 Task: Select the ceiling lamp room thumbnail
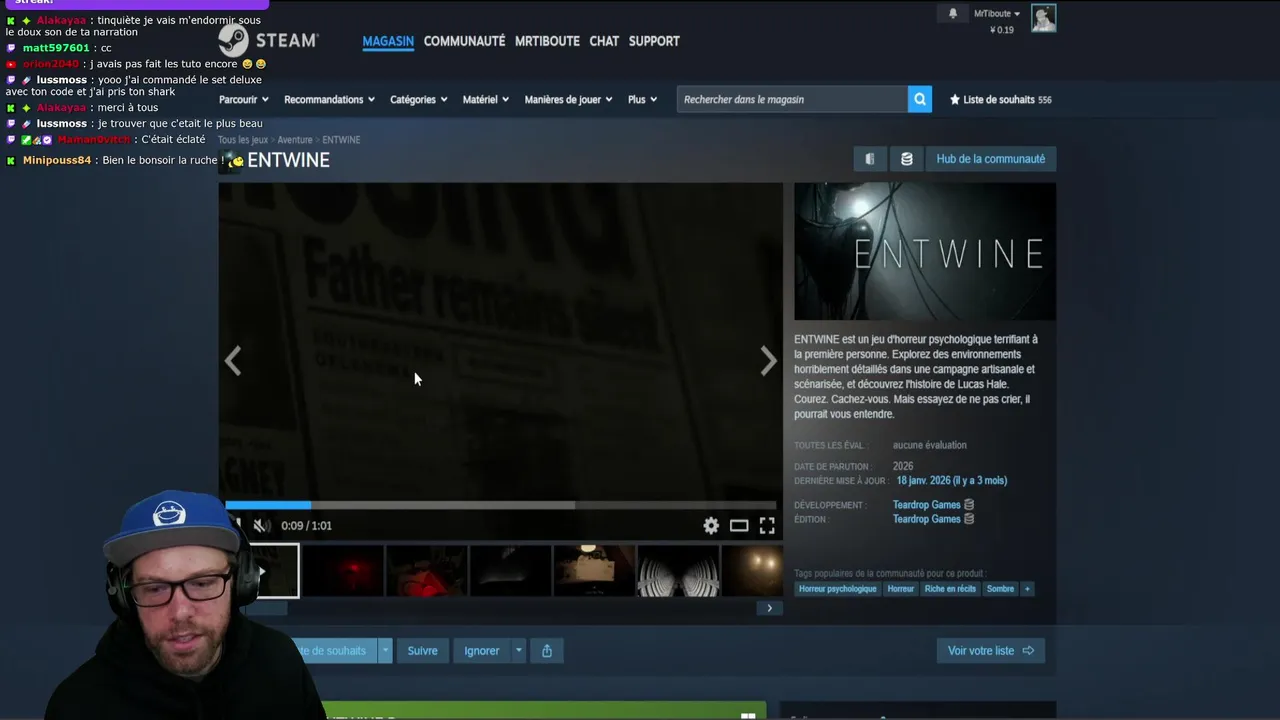594,571
